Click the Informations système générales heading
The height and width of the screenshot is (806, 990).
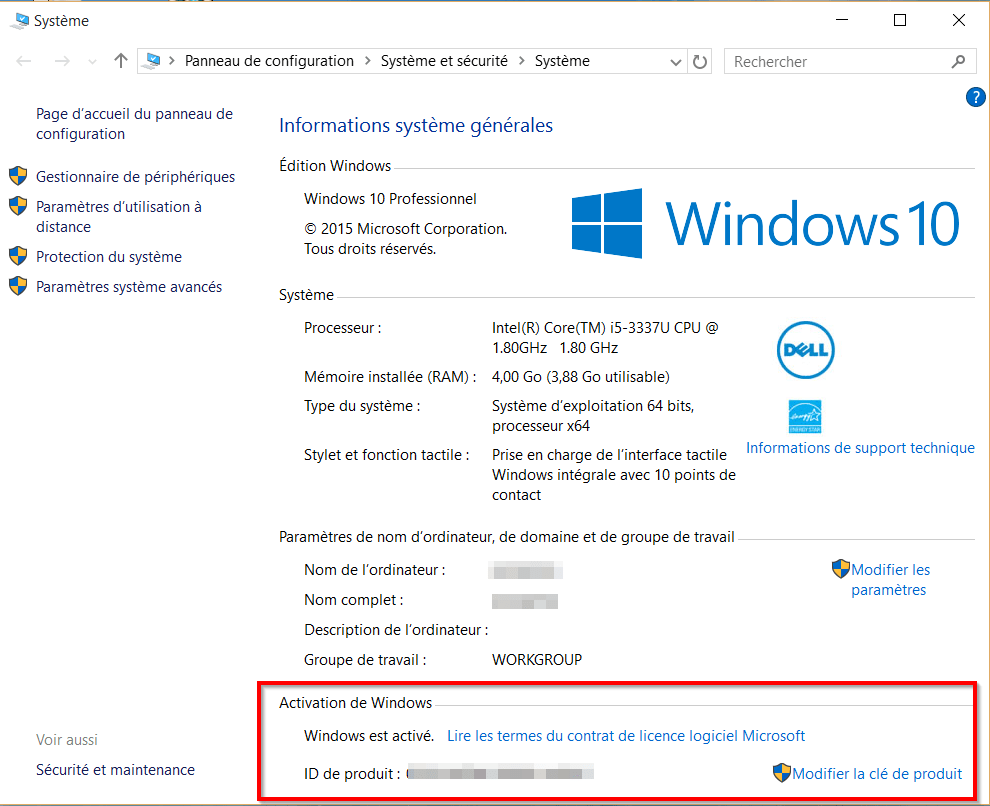(415, 126)
